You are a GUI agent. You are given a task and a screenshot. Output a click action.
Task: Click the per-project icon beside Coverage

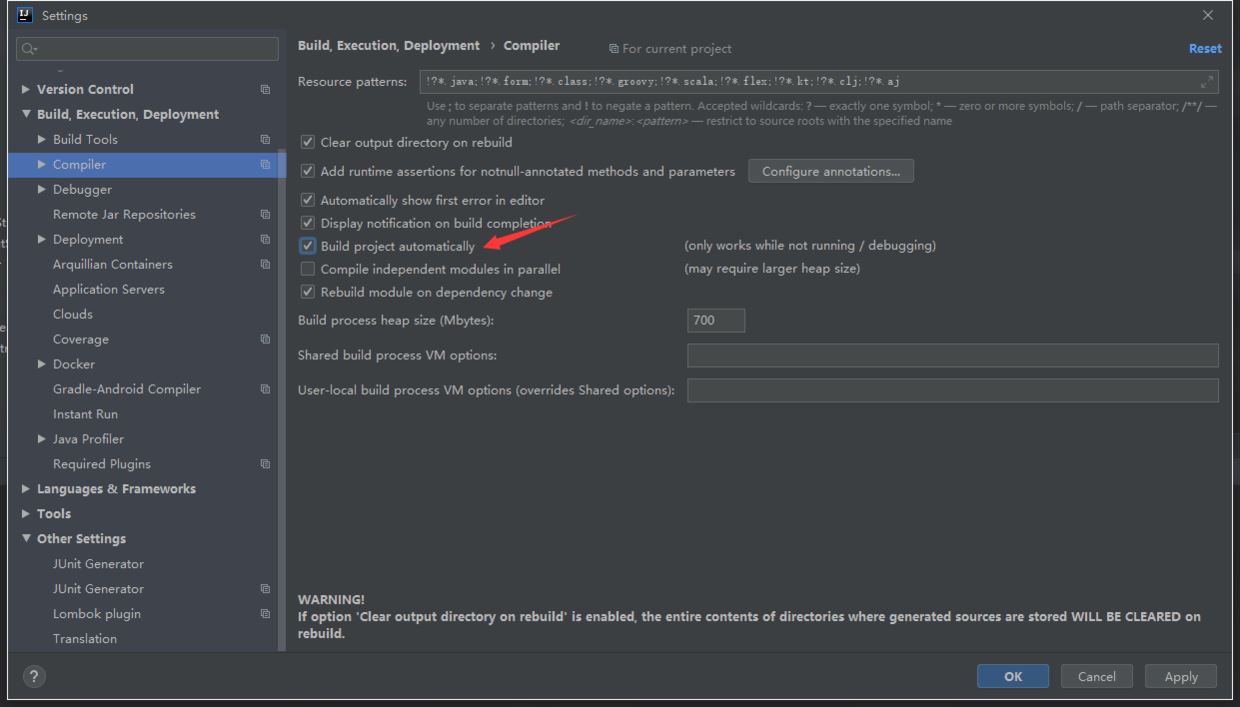point(265,340)
